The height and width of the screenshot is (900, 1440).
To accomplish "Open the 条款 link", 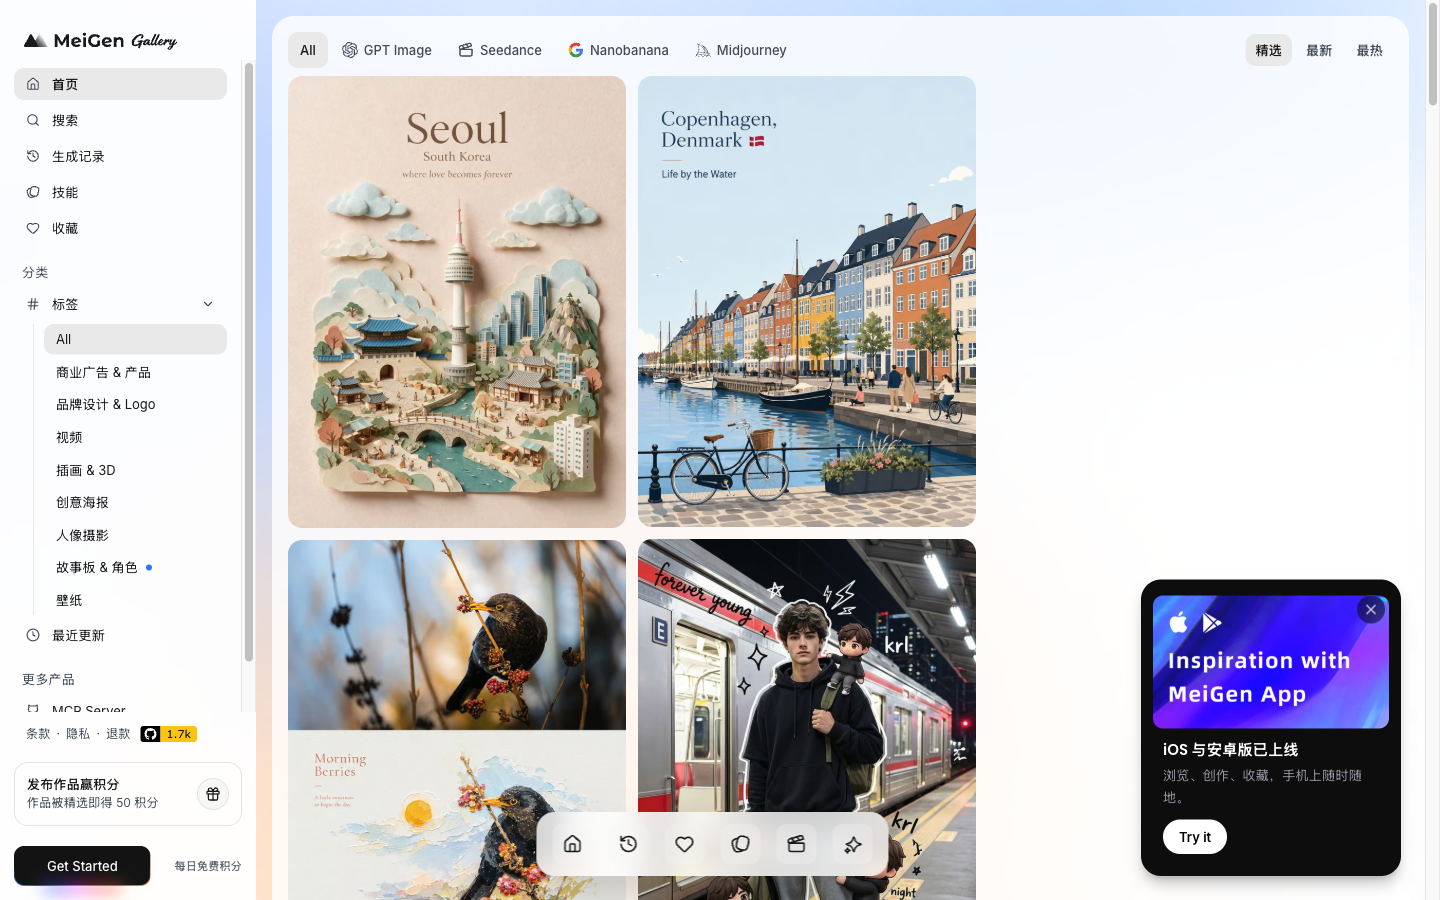I will point(38,734).
